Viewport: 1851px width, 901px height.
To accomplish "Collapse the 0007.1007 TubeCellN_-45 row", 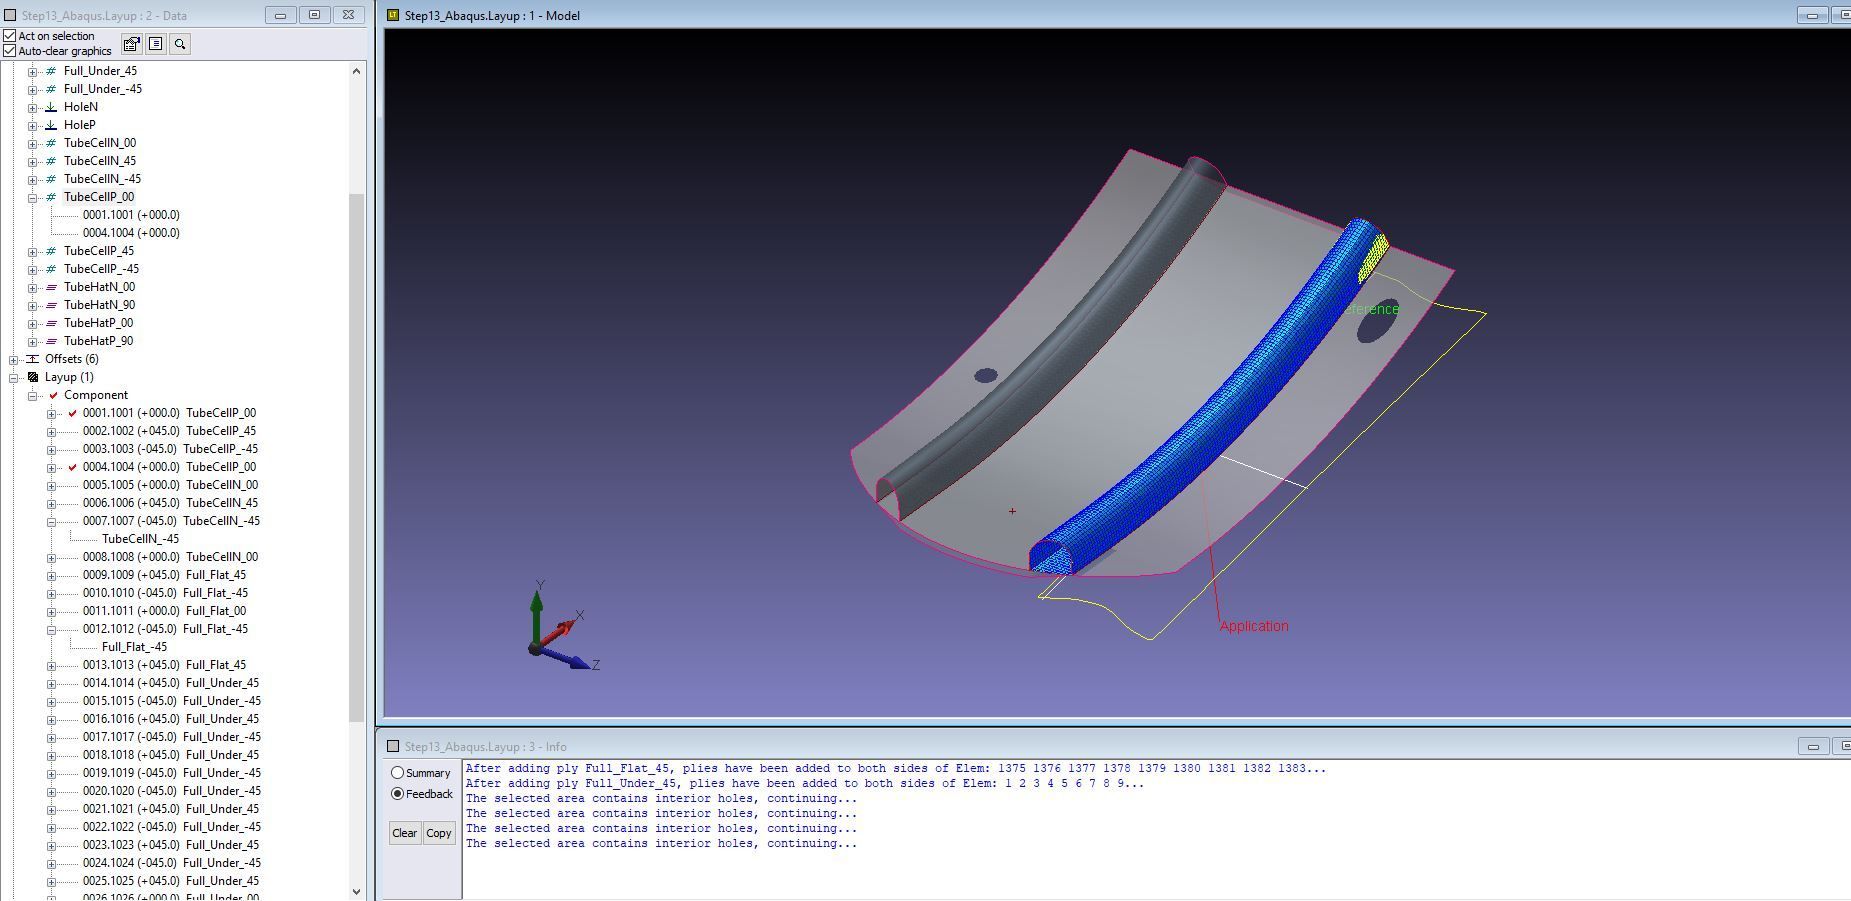I will (x=51, y=521).
